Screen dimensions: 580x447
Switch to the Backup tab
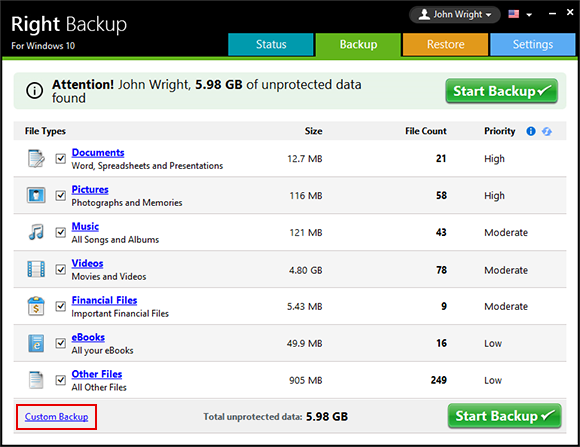click(x=358, y=45)
